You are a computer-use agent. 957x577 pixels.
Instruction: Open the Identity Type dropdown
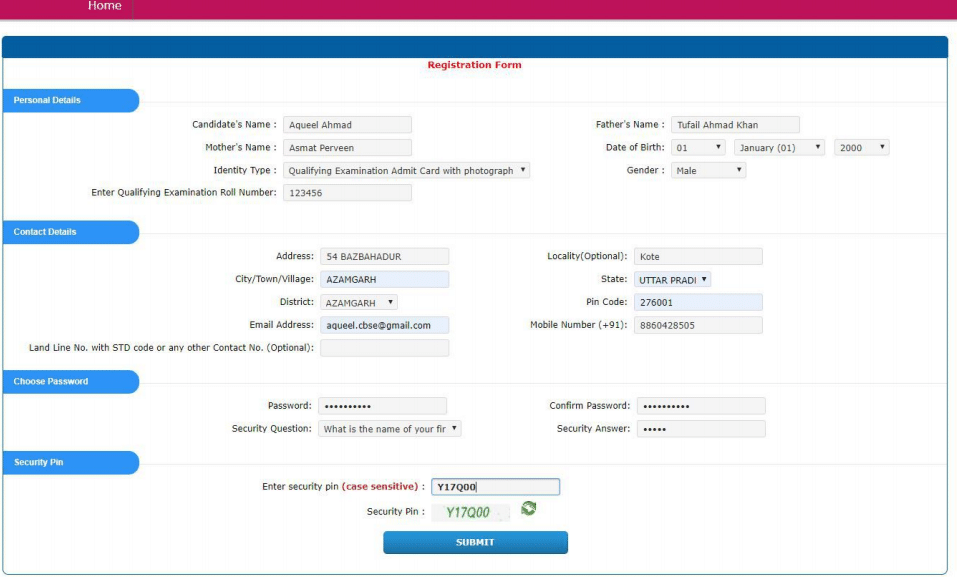click(406, 171)
